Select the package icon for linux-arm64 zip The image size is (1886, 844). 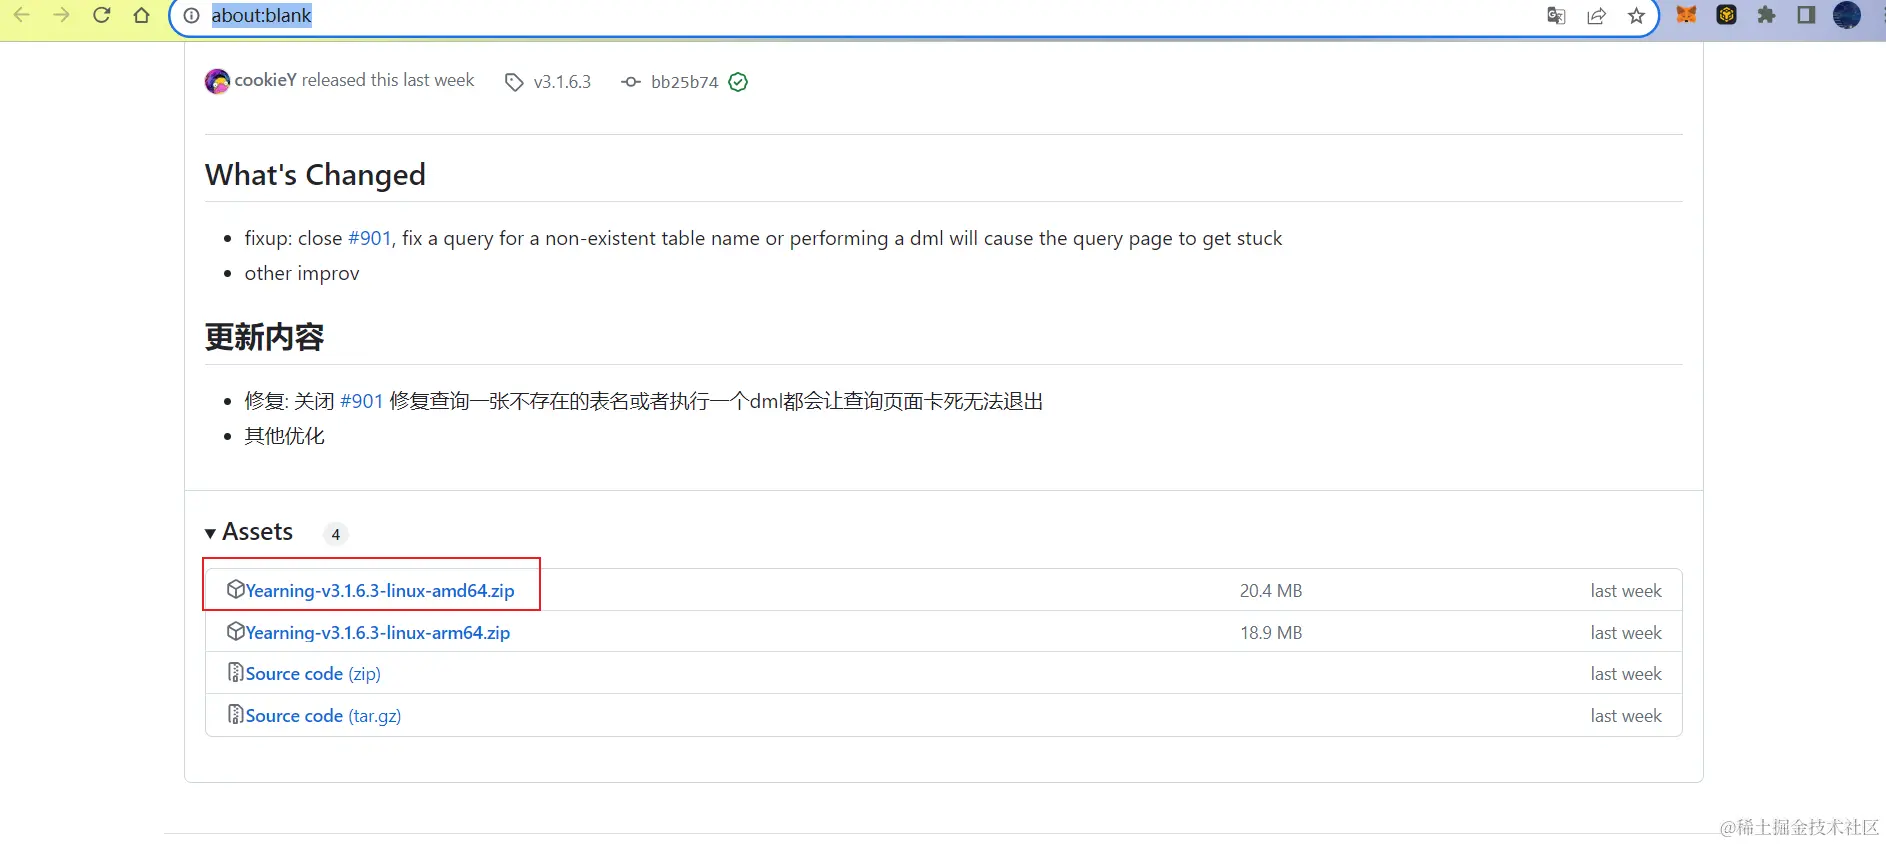pyautogui.click(x=236, y=631)
